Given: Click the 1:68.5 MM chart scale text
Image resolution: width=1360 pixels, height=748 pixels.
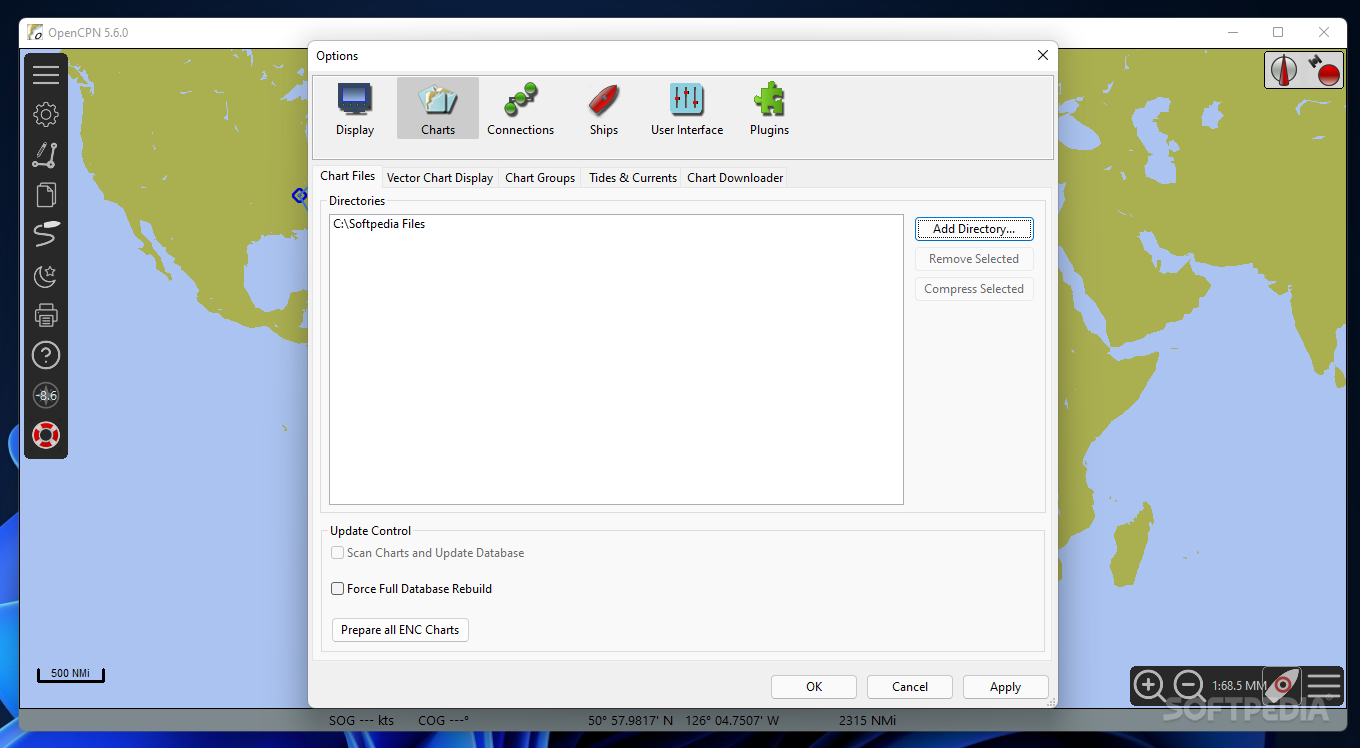Looking at the screenshot, I should (1239, 686).
